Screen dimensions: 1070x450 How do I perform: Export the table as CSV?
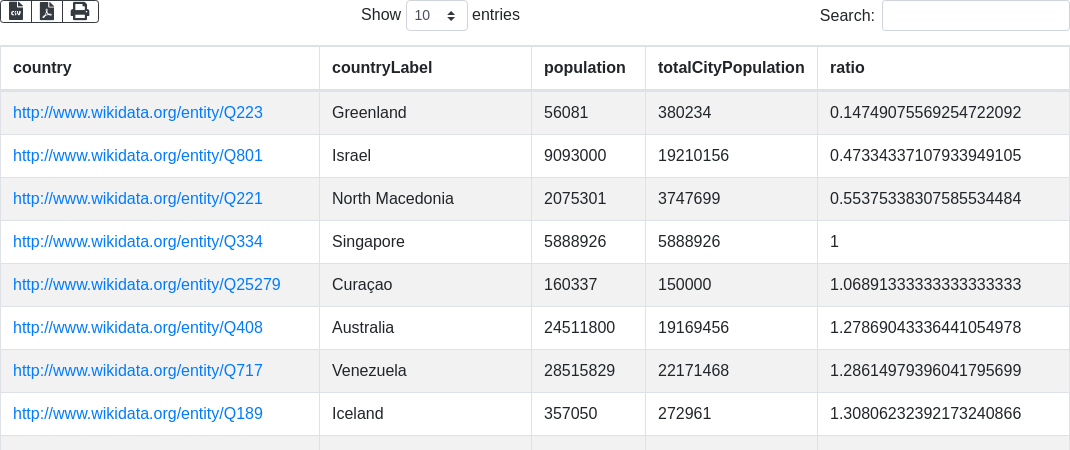coord(16,11)
